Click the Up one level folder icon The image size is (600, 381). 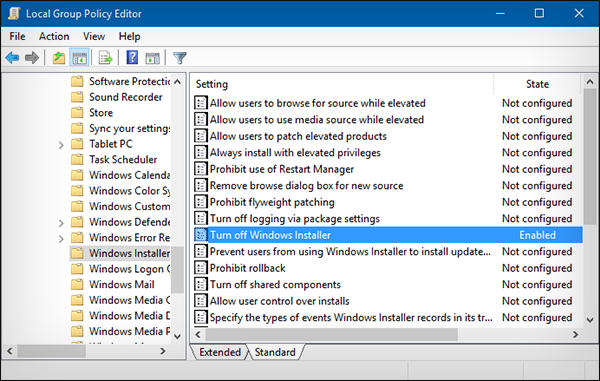(x=59, y=58)
